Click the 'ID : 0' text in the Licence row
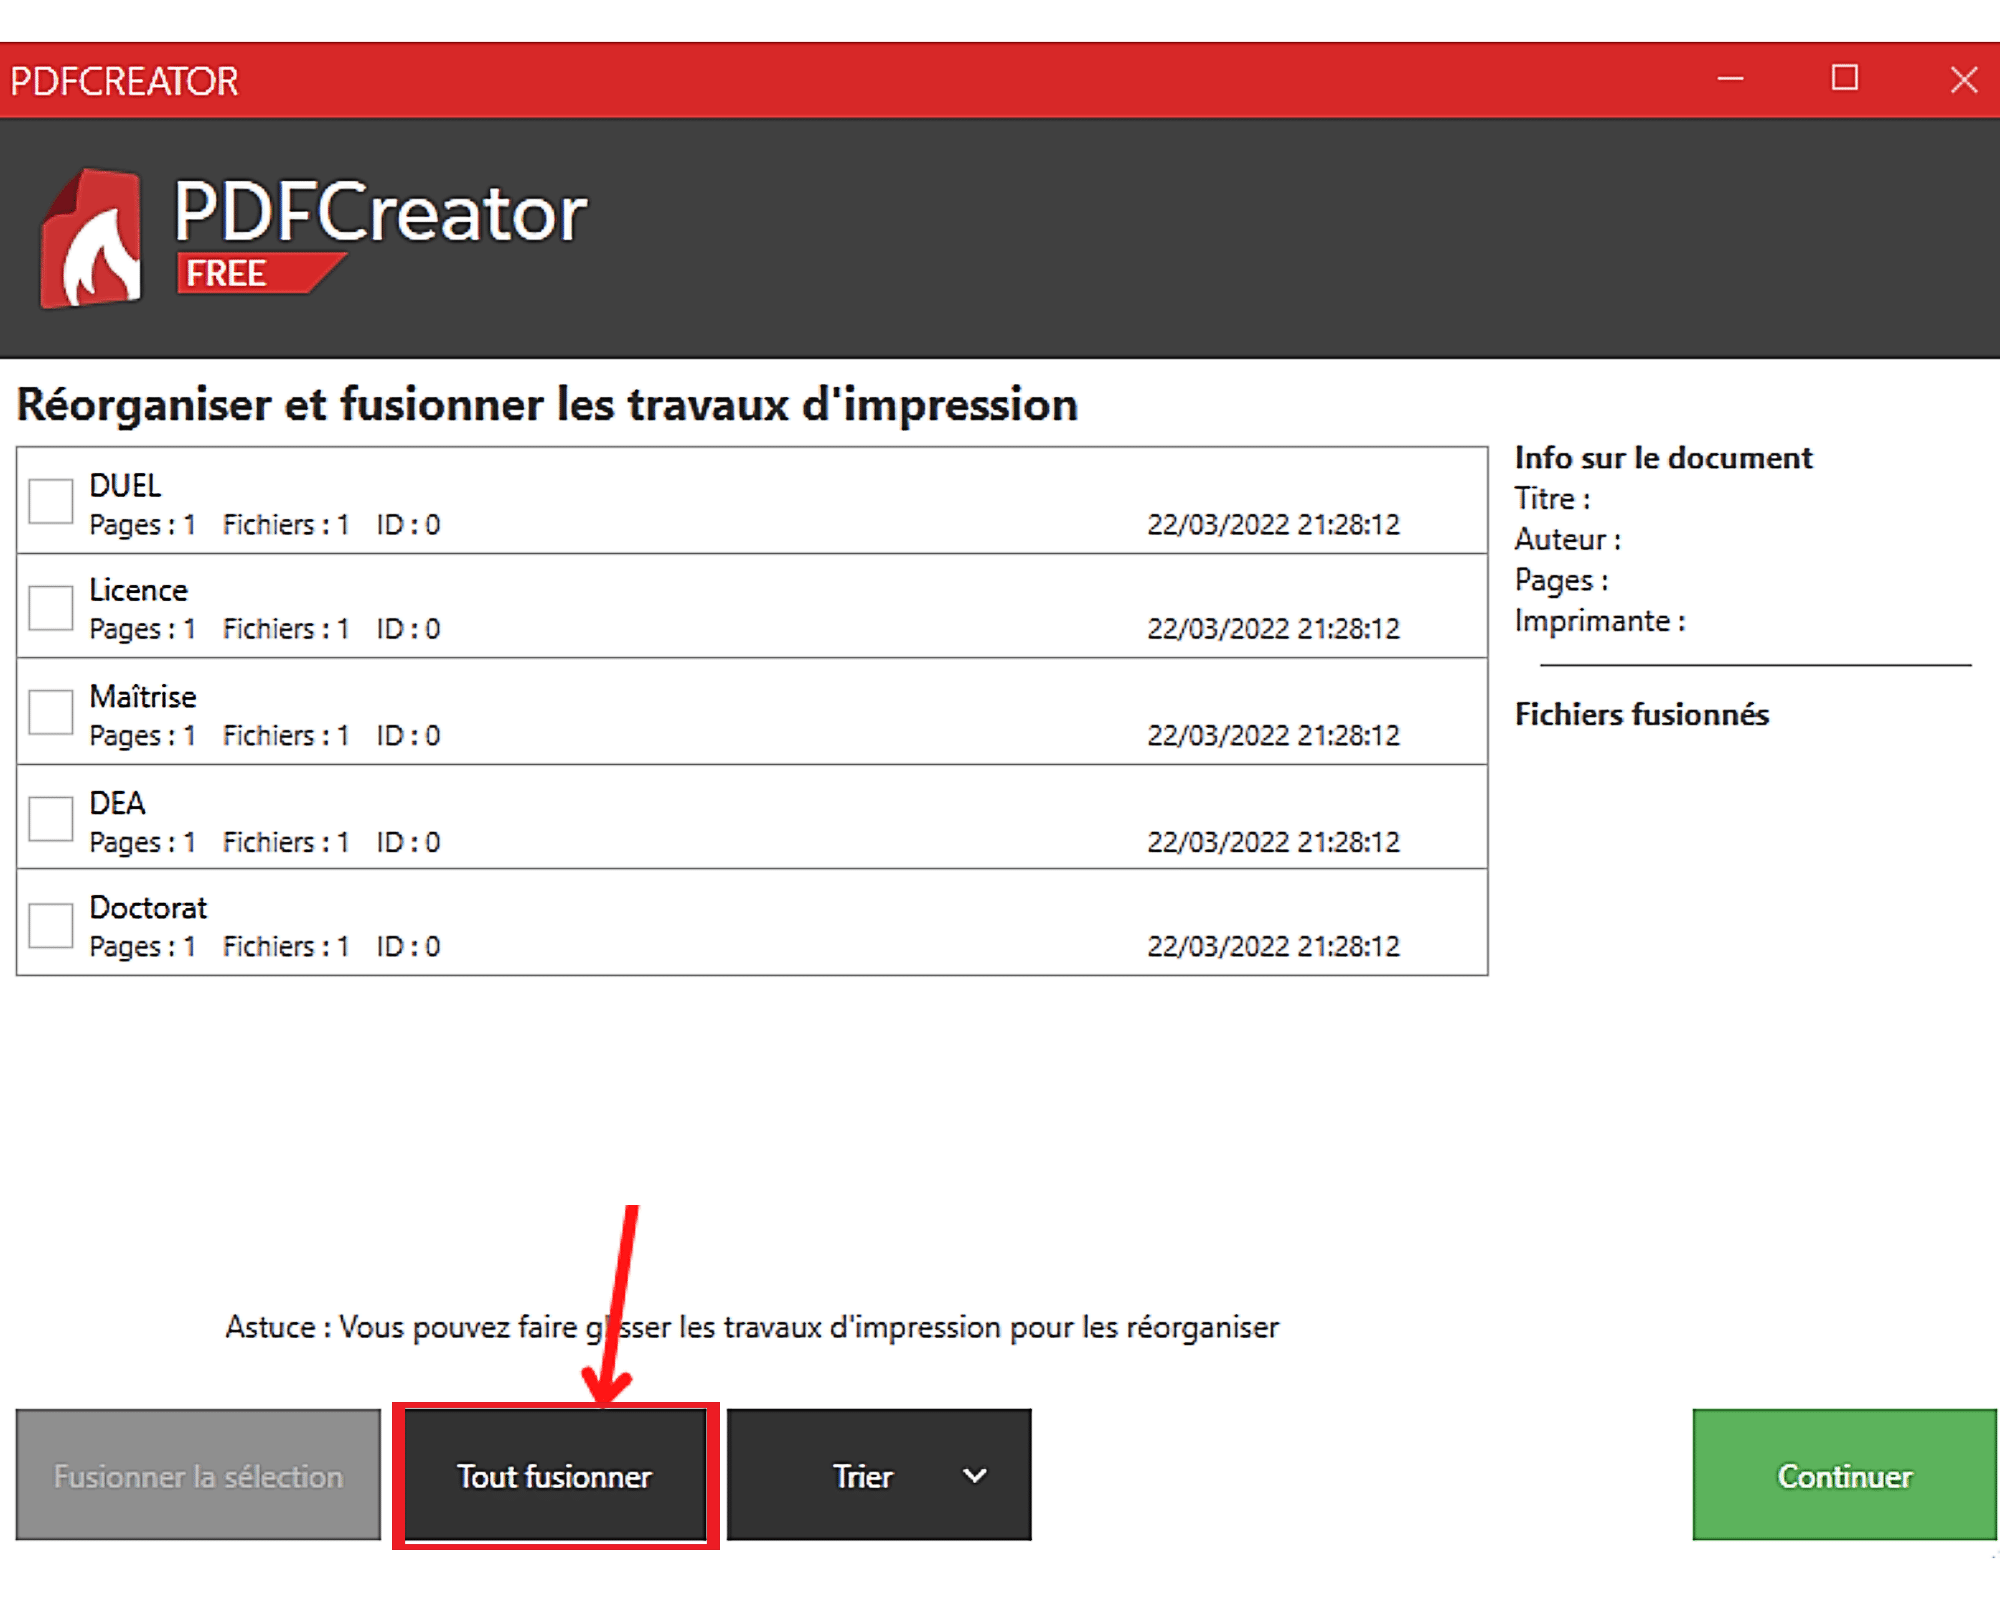The image size is (2000, 1600). click(408, 628)
